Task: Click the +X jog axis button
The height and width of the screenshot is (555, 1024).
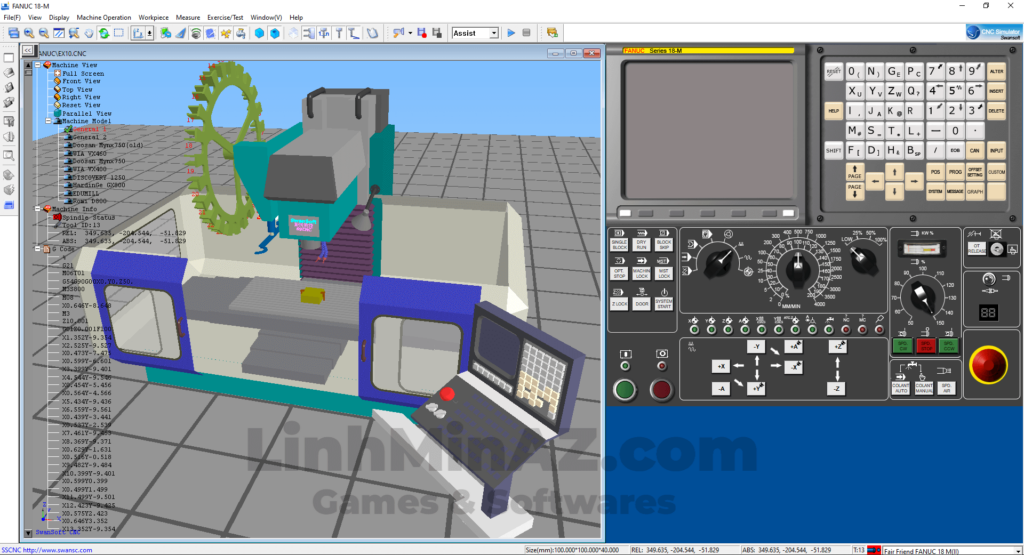Action: (x=720, y=366)
